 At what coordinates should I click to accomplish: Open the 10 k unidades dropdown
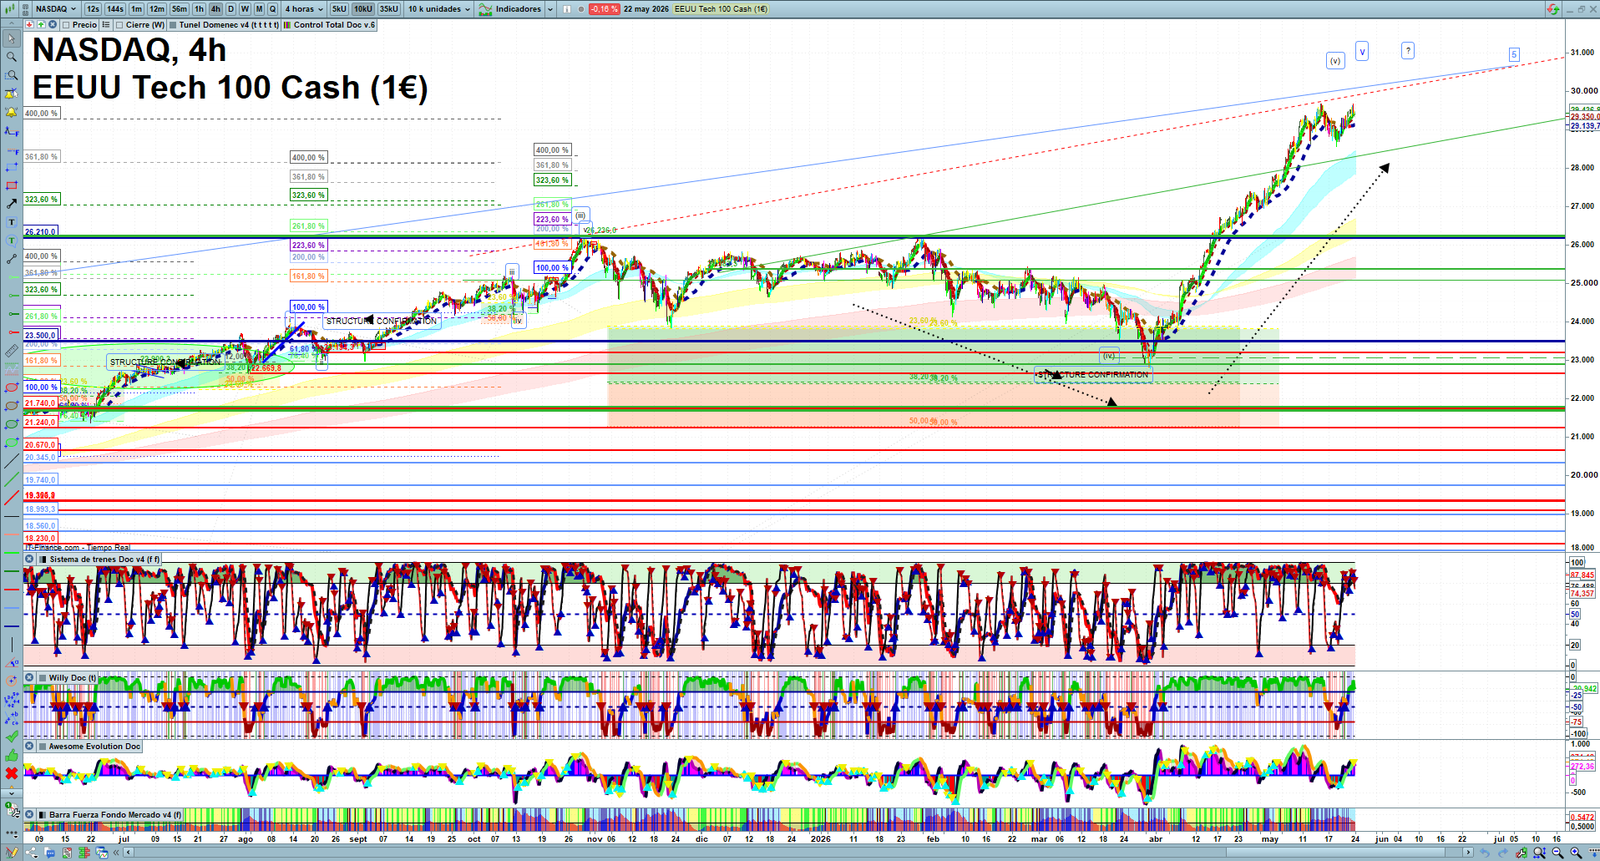pos(439,9)
